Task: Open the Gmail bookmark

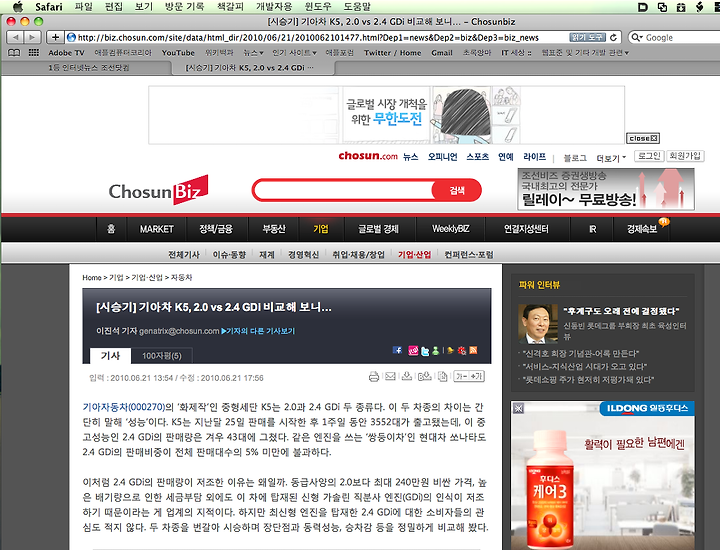Action: [x=442, y=53]
